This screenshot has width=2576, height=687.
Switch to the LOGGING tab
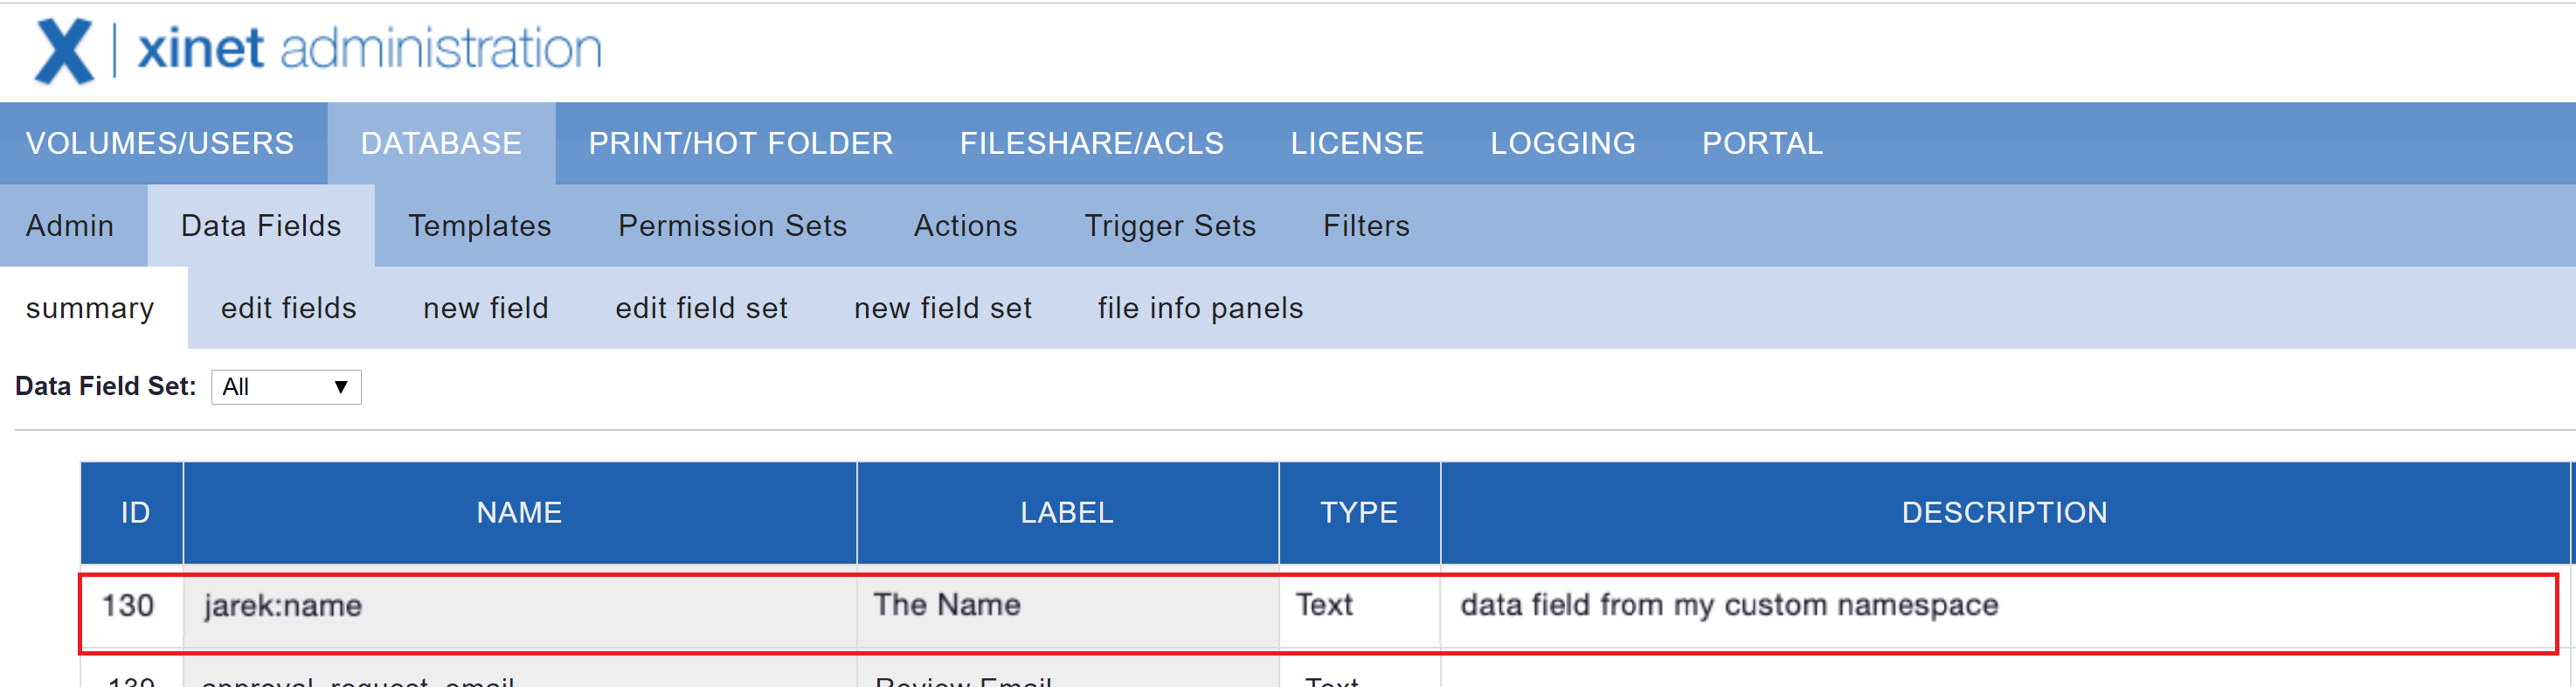[x=1562, y=144]
